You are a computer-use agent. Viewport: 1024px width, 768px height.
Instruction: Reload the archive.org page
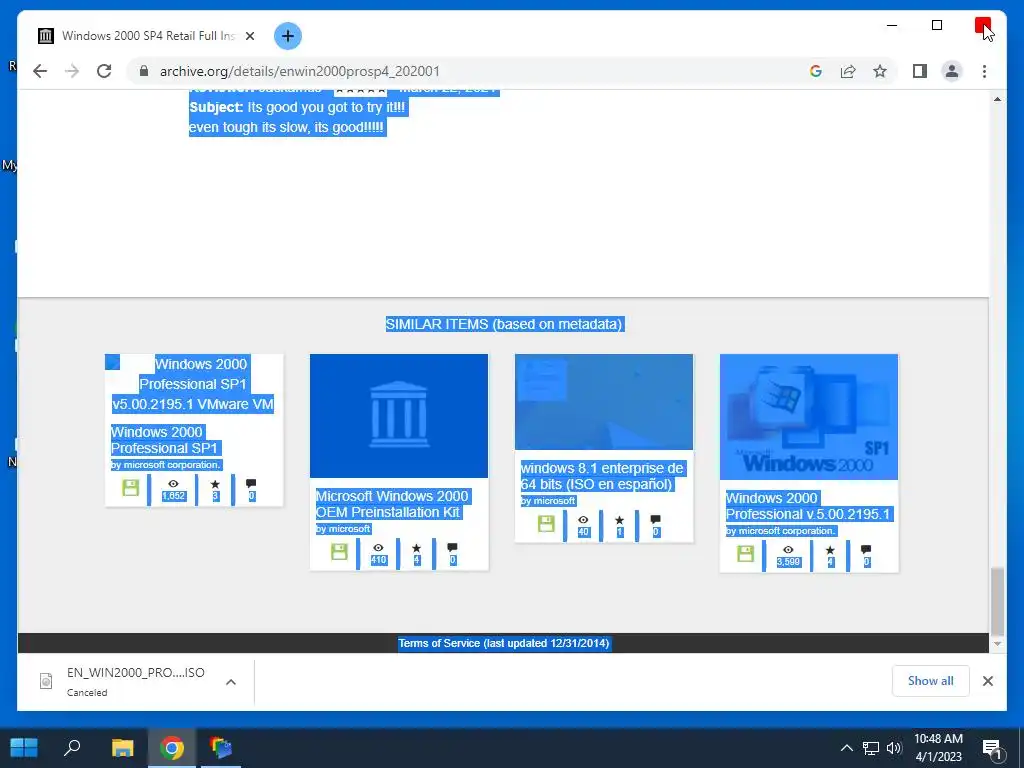pos(104,71)
